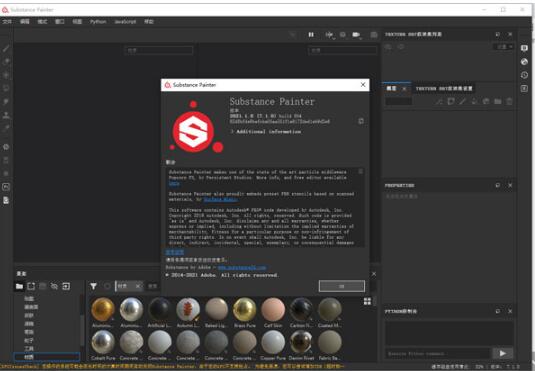Viewport: 535px width, 371px height.
Task: Add a folder in layers toolbar
Action: click(498, 101)
